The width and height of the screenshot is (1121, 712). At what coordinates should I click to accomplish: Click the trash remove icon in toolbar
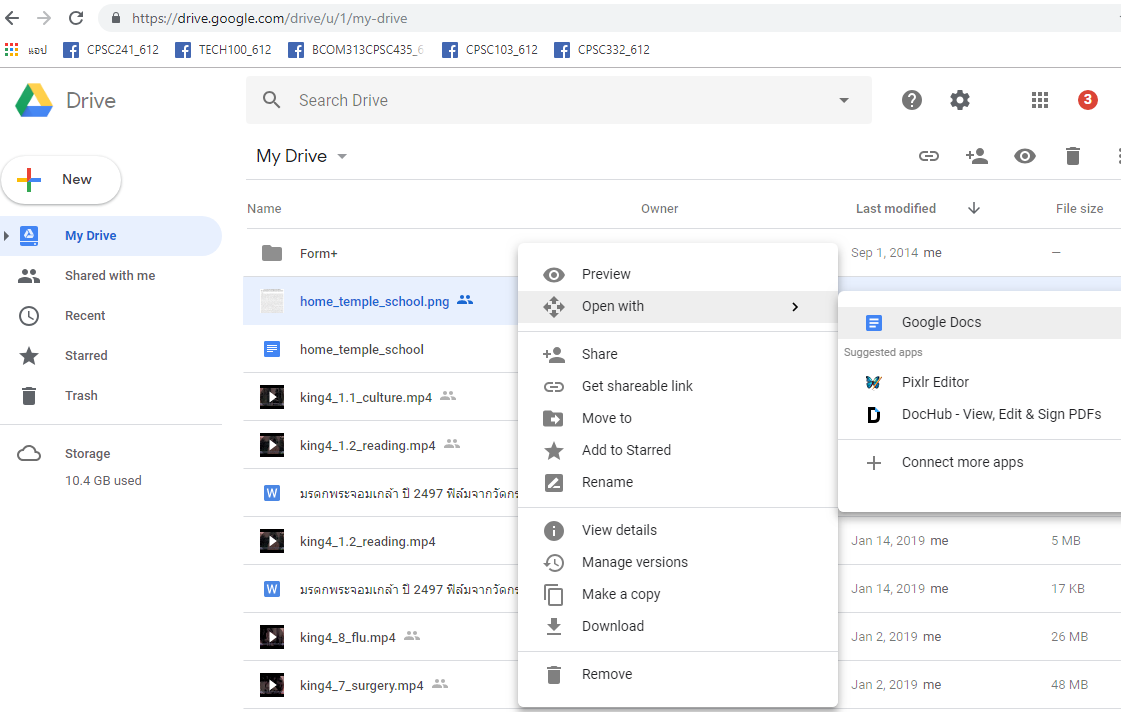click(1073, 156)
